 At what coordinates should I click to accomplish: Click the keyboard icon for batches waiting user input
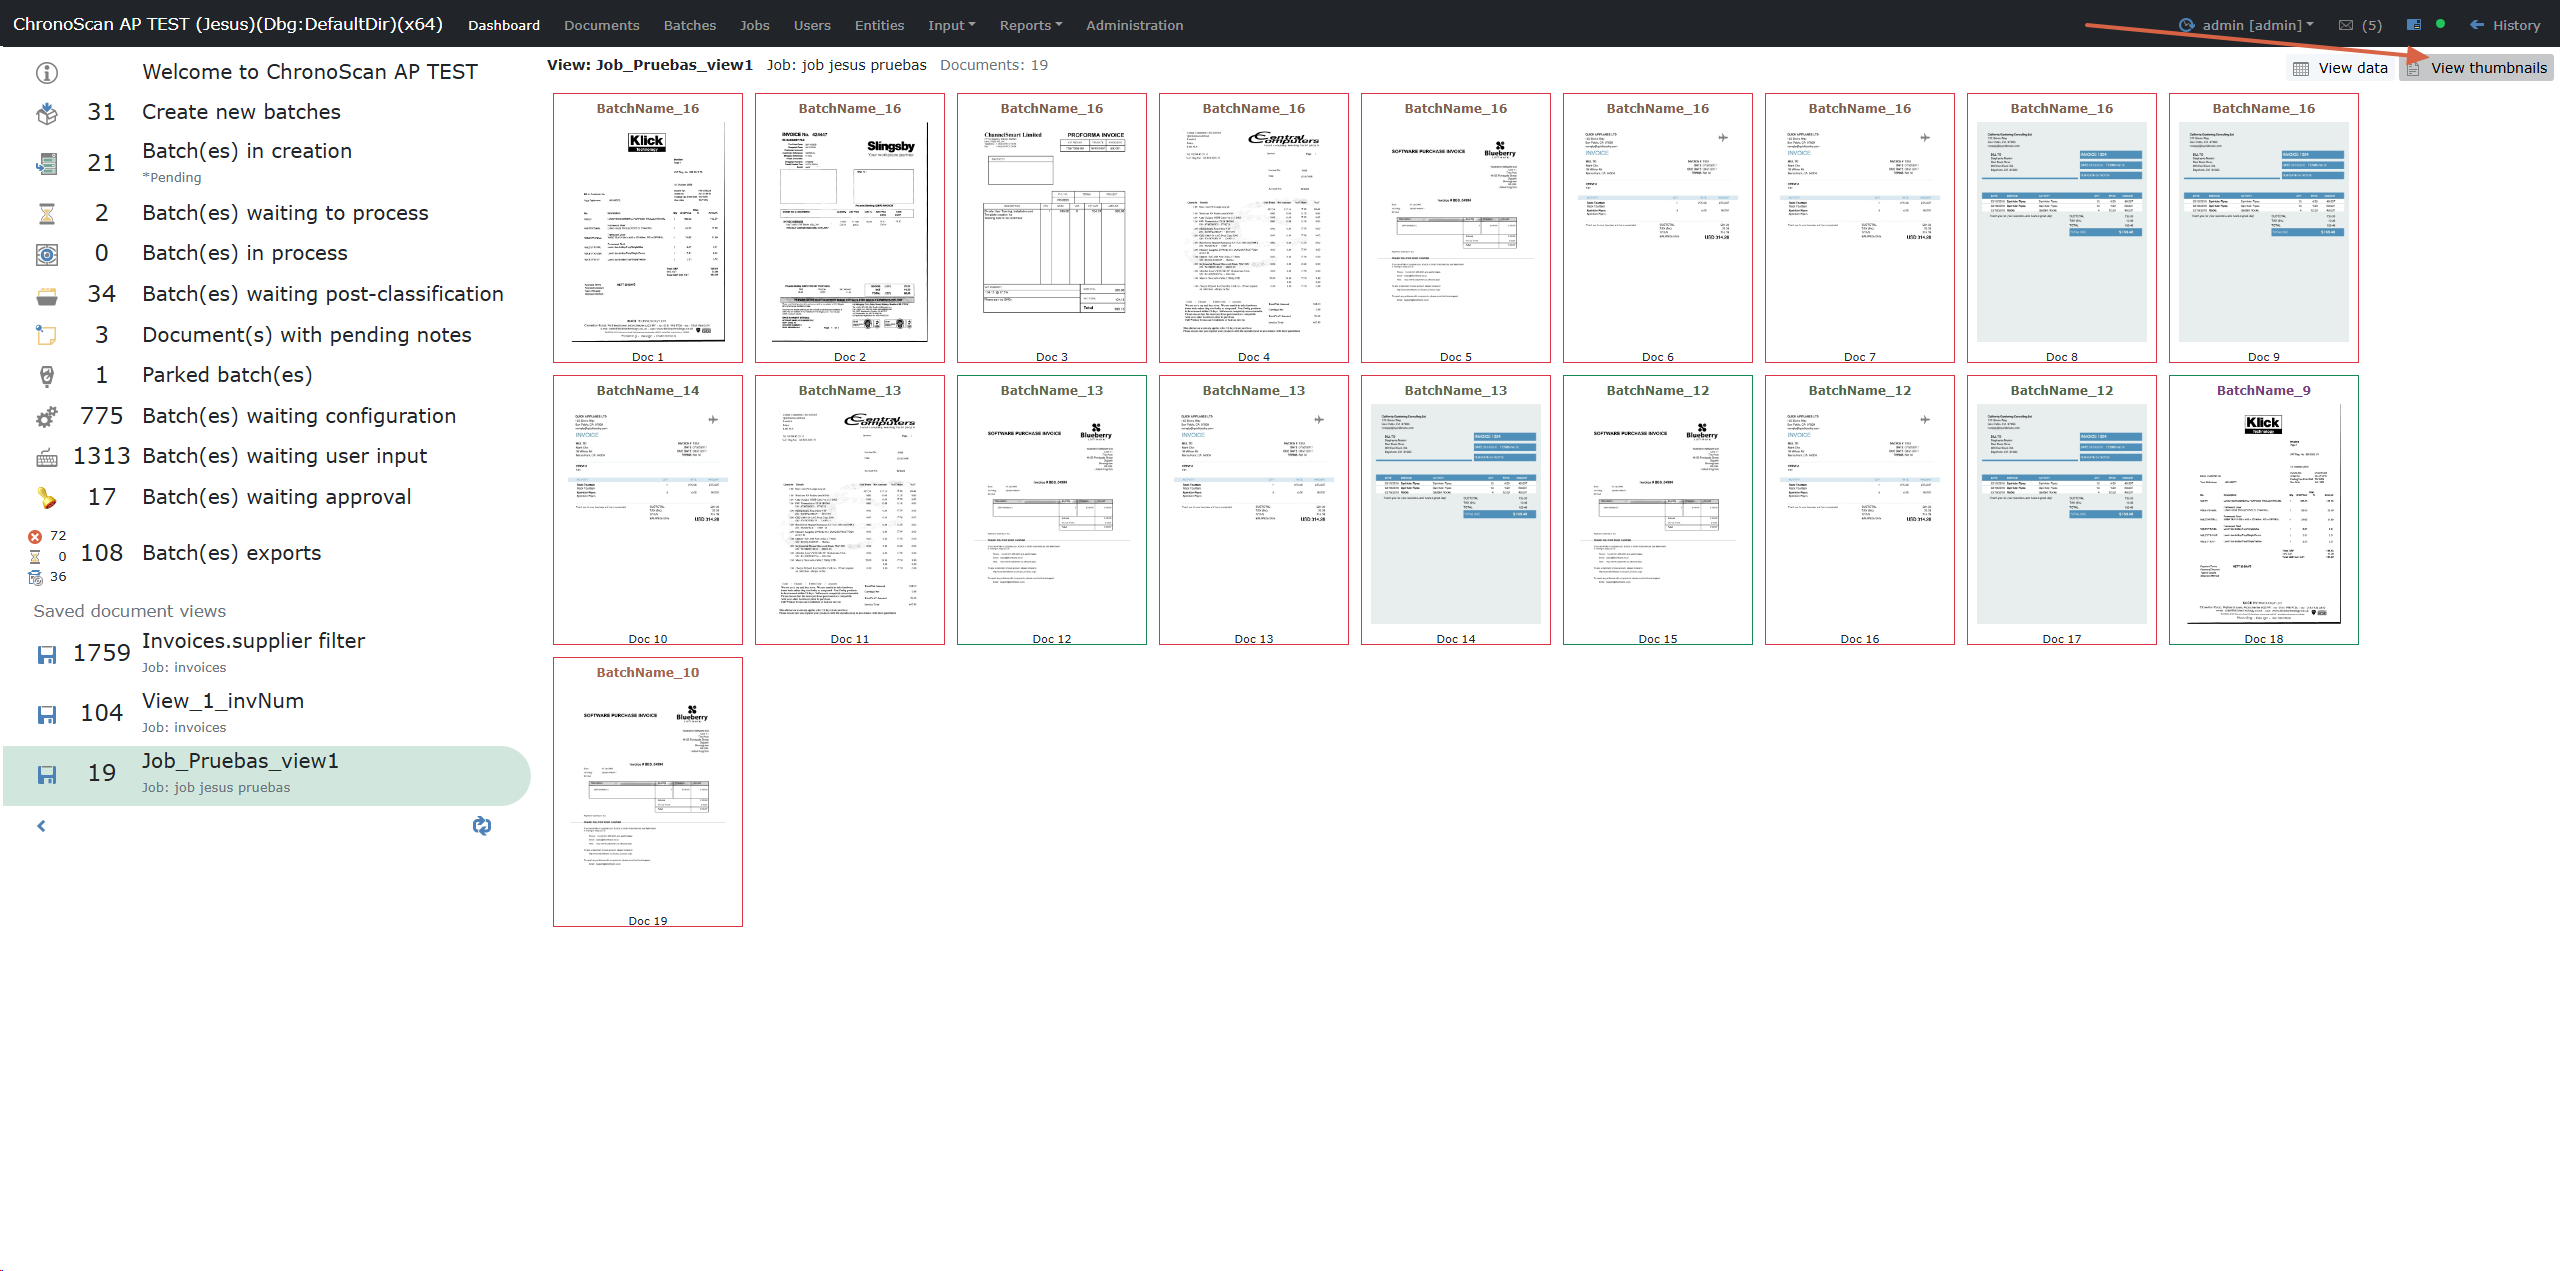coord(47,458)
